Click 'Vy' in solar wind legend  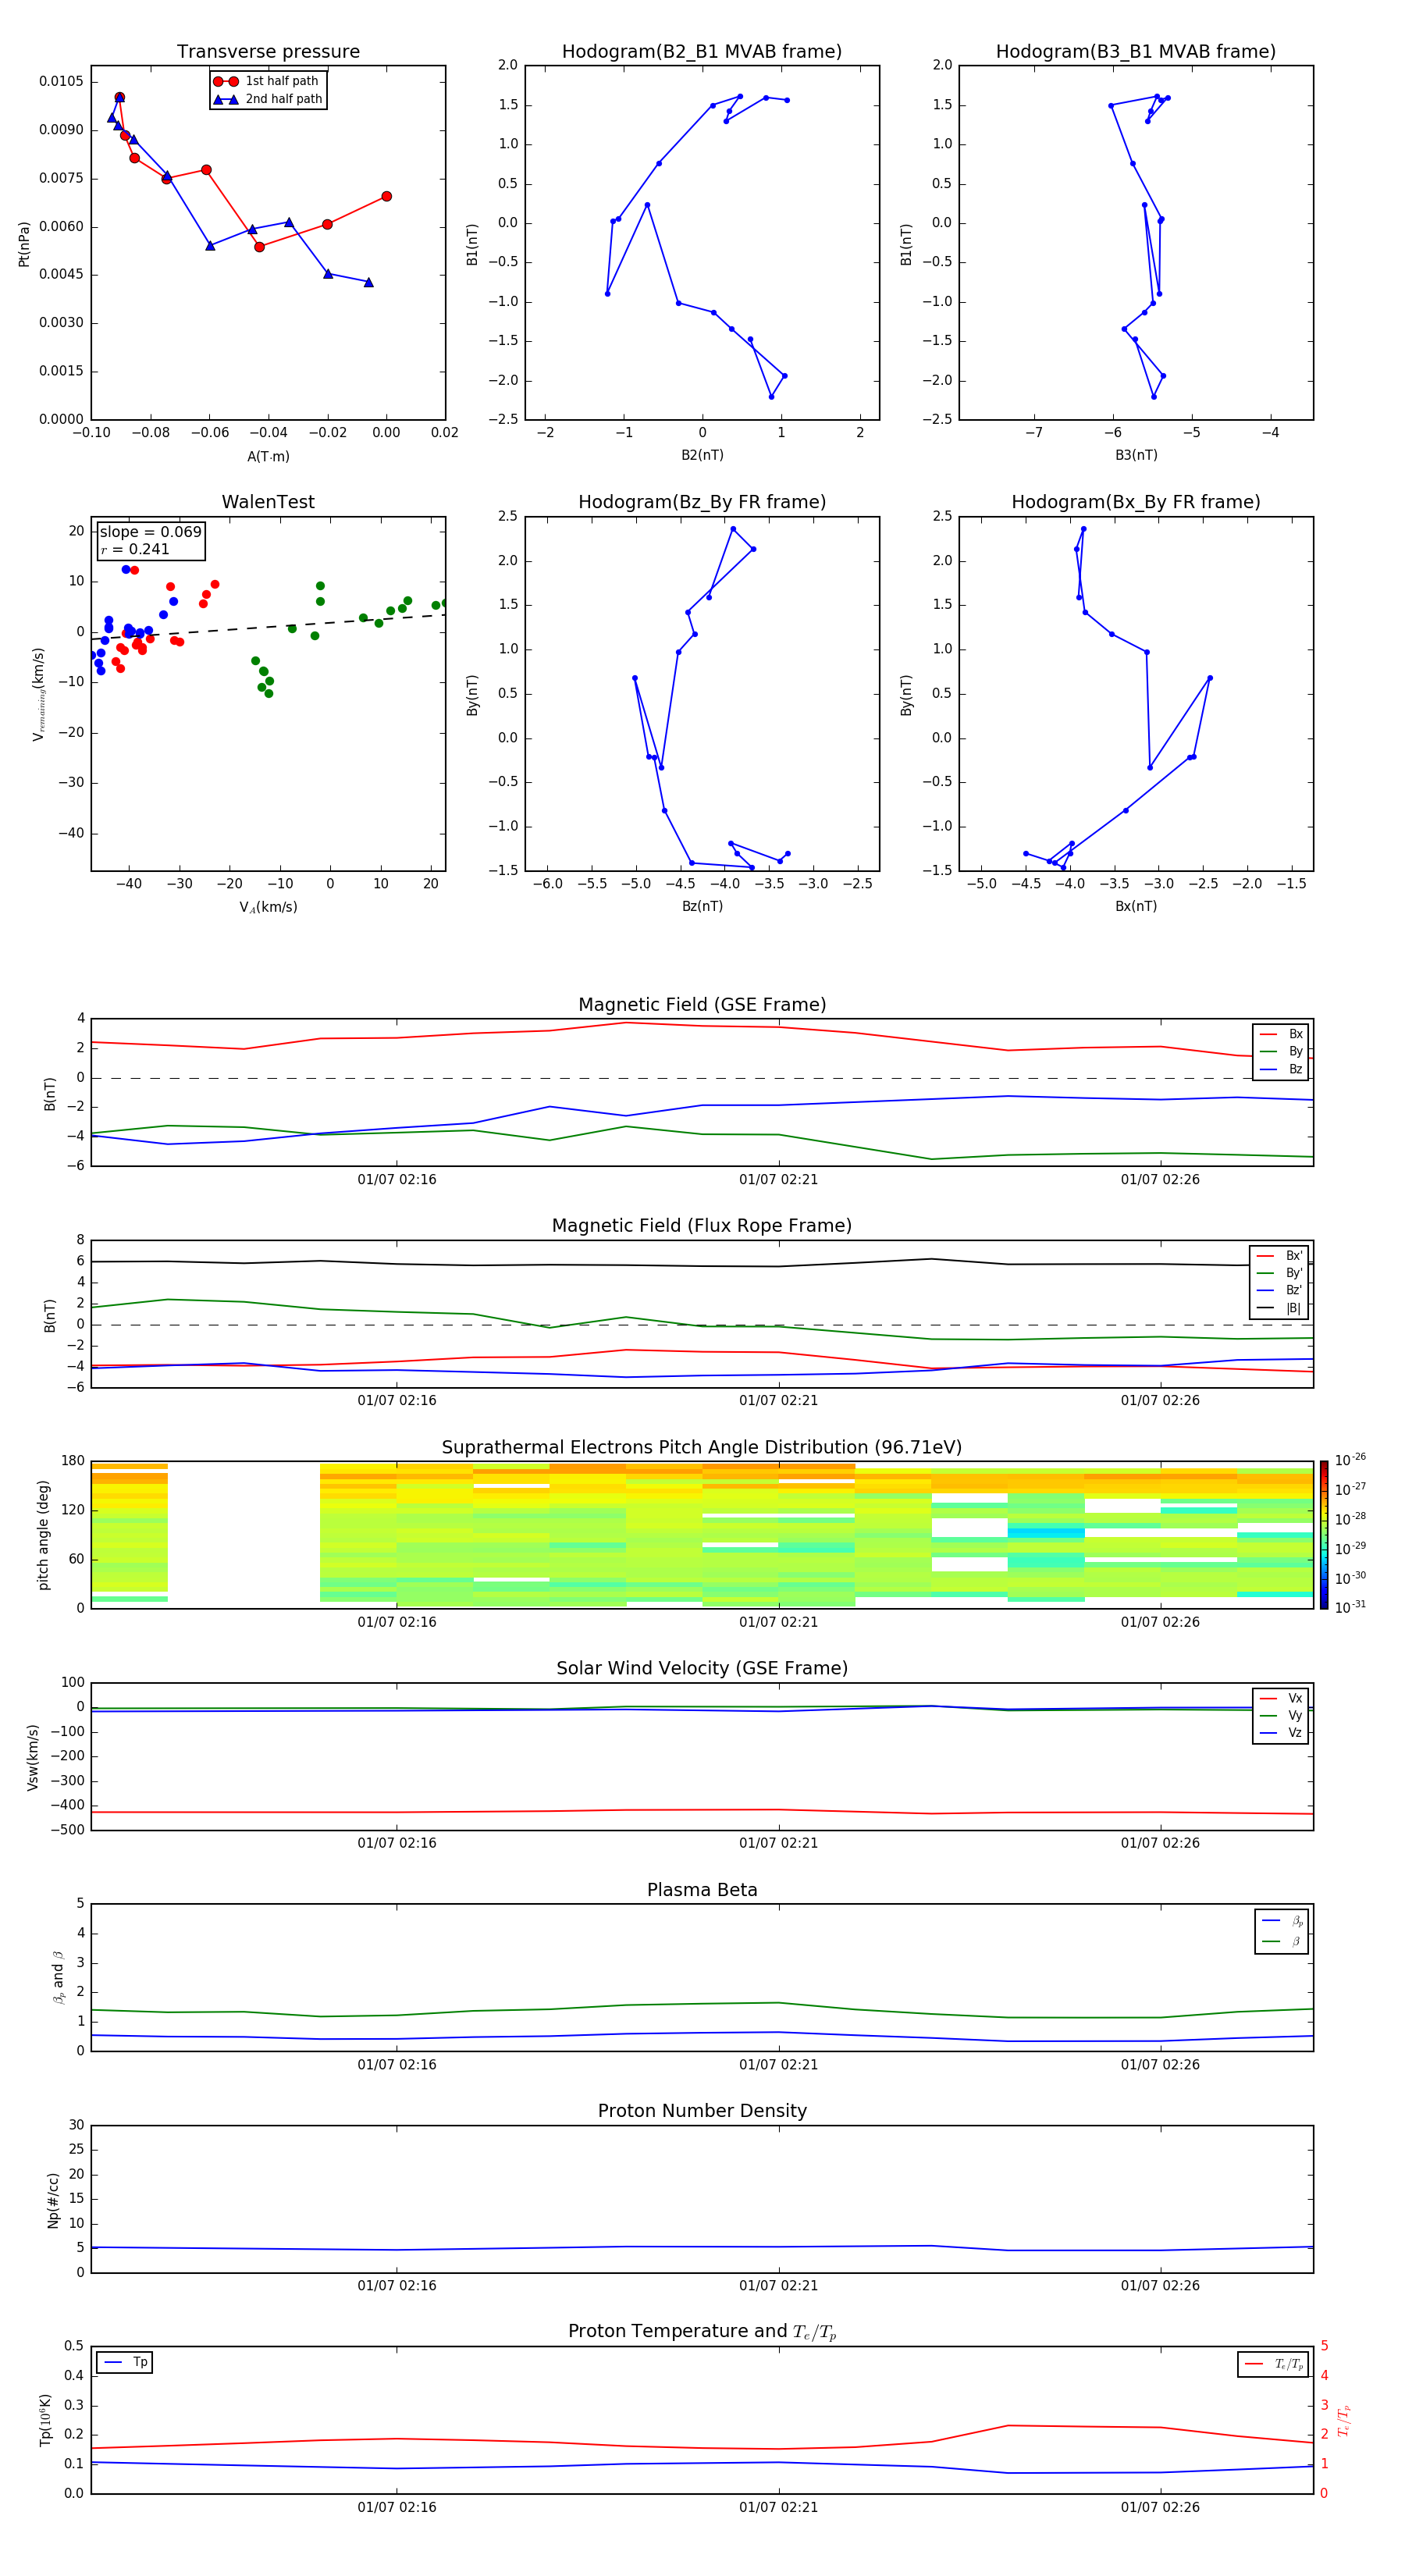click(1282, 1715)
